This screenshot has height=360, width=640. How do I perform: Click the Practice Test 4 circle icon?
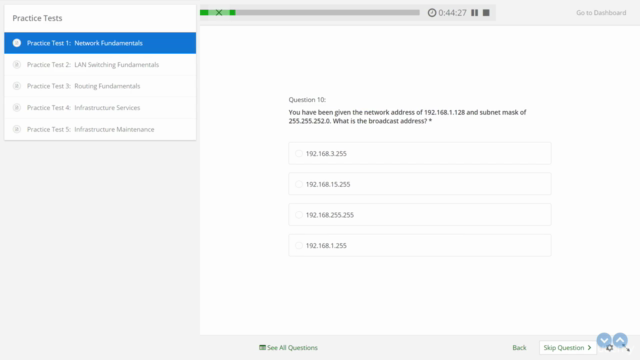(x=17, y=107)
